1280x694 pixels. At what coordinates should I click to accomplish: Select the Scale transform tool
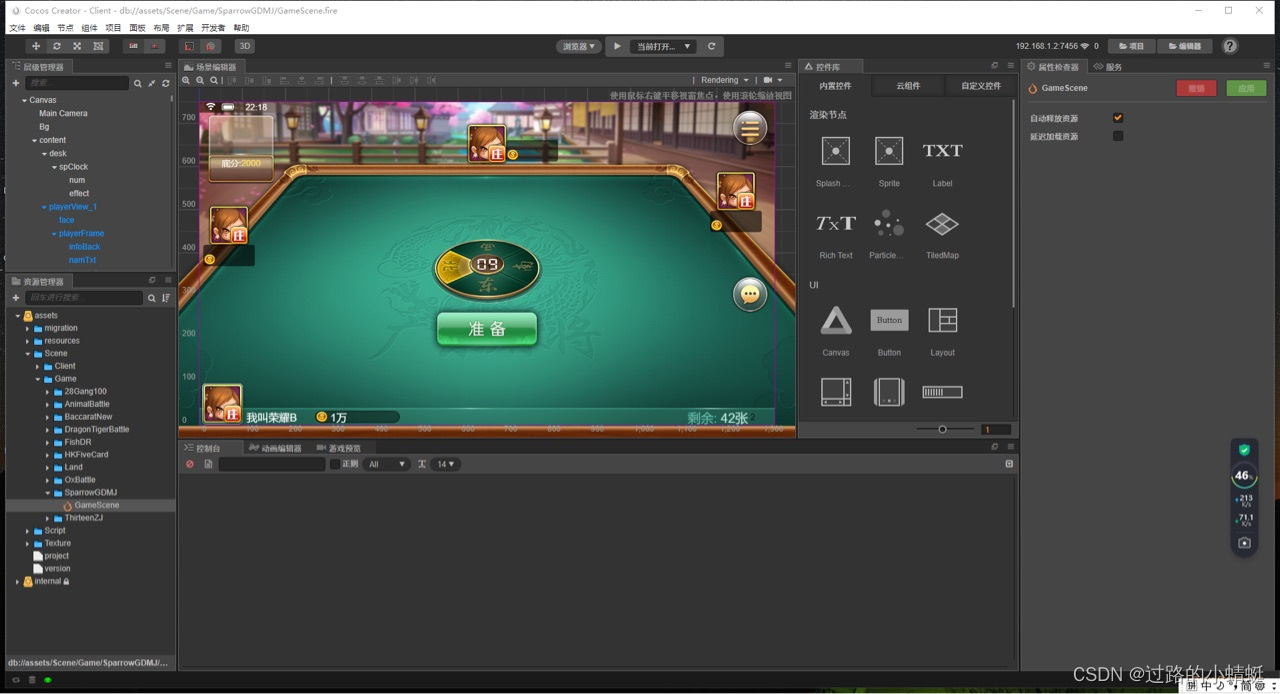click(77, 45)
